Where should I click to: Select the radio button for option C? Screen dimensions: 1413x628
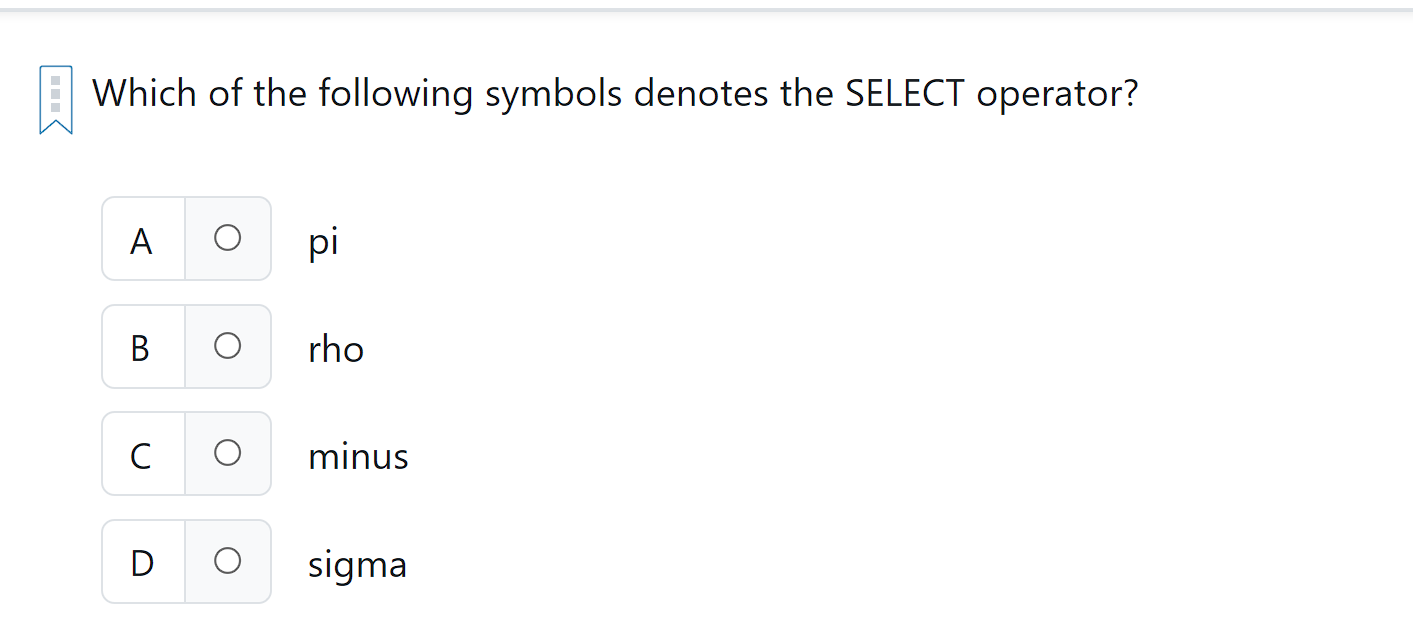tap(228, 453)
